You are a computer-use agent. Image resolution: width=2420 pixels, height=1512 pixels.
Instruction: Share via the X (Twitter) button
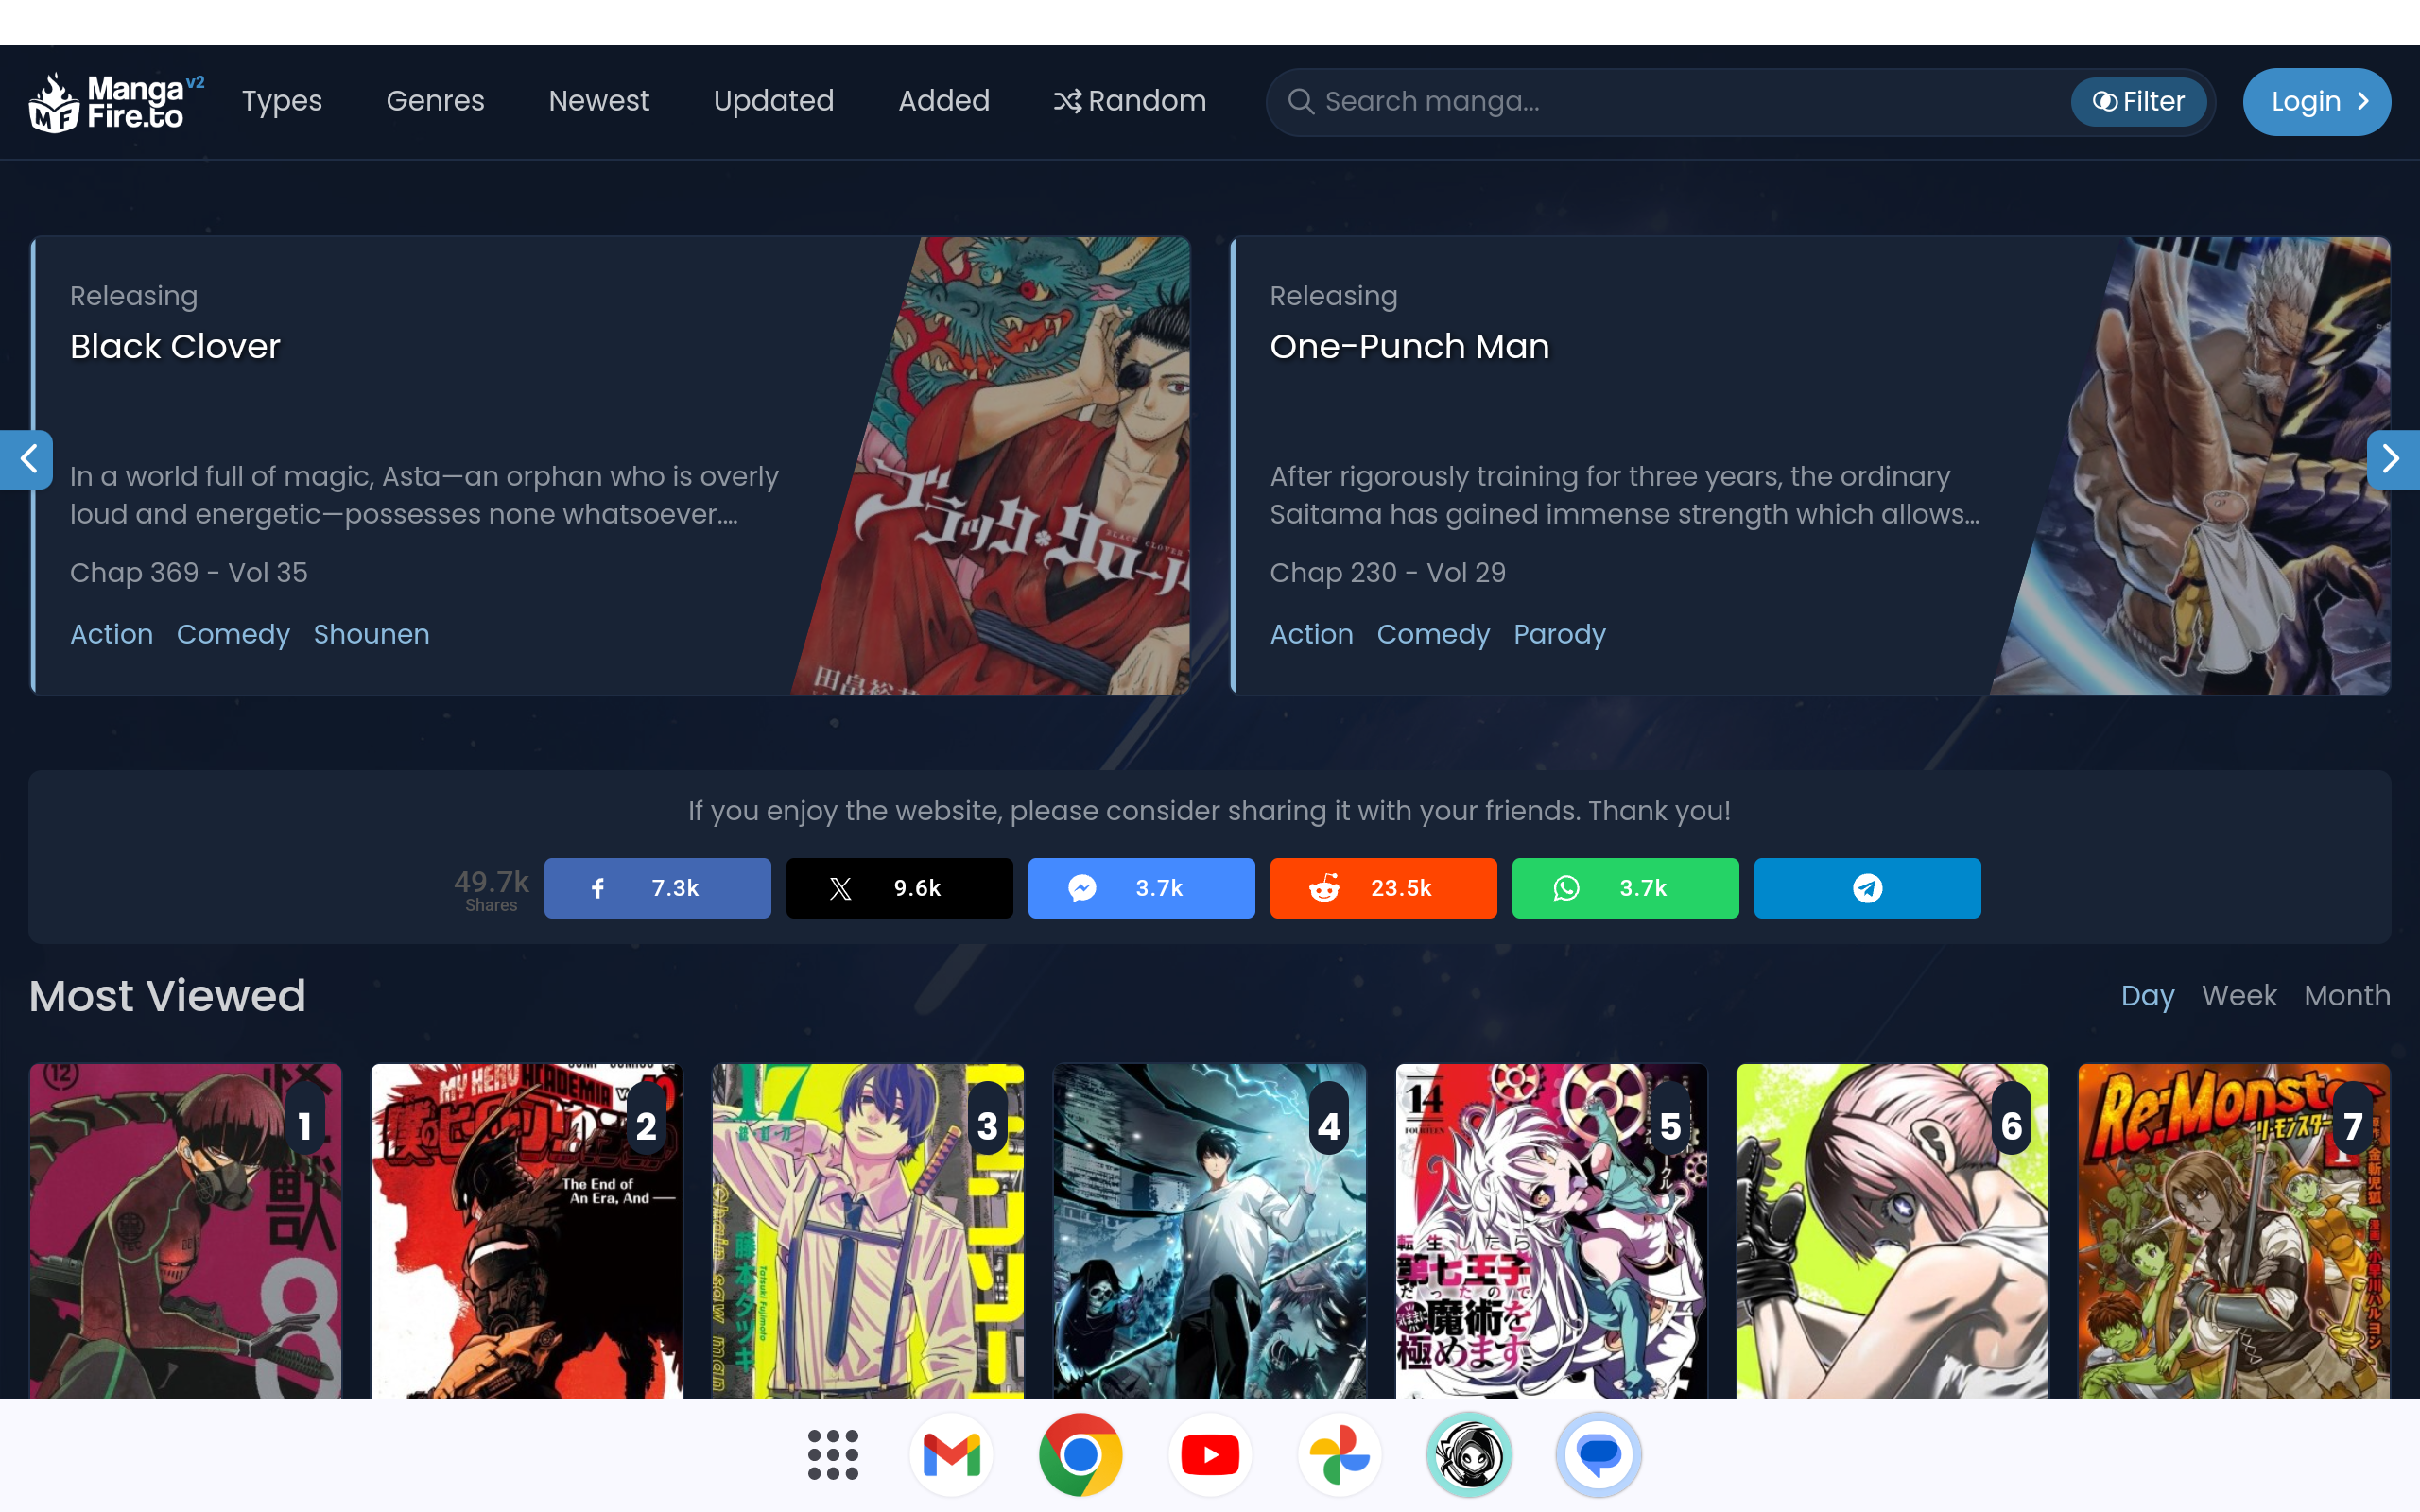[x=899, y=888]
